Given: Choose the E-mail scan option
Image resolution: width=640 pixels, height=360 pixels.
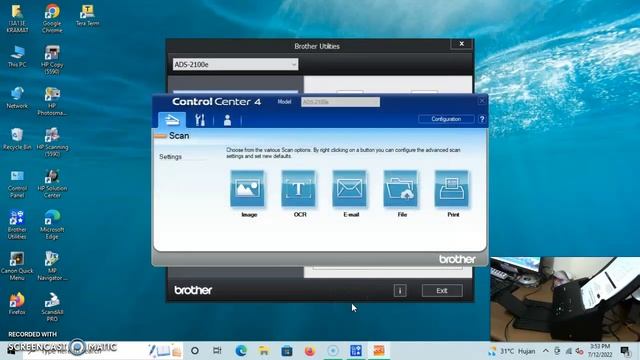Looking at the screenshot, I should (349, 189).
